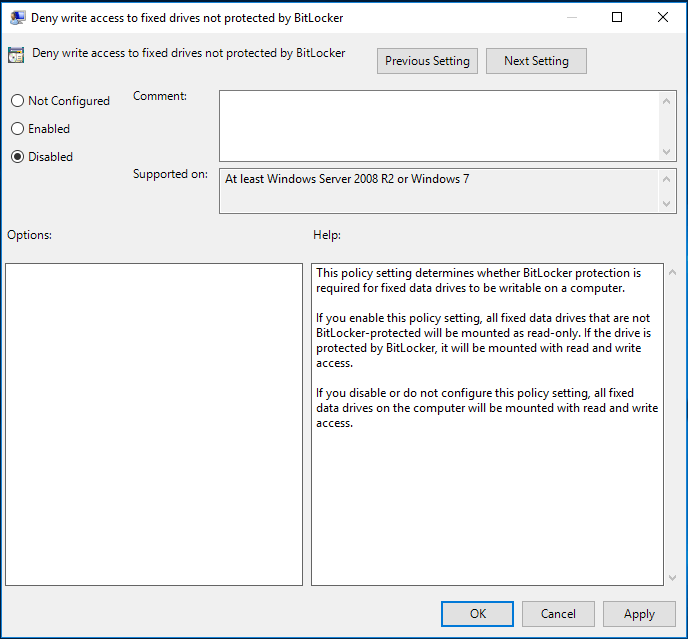Screen dimensions: 688x639
Task: Click the Help paragraph starting 'If you enable this policy'
Action: tap(484, 341)
